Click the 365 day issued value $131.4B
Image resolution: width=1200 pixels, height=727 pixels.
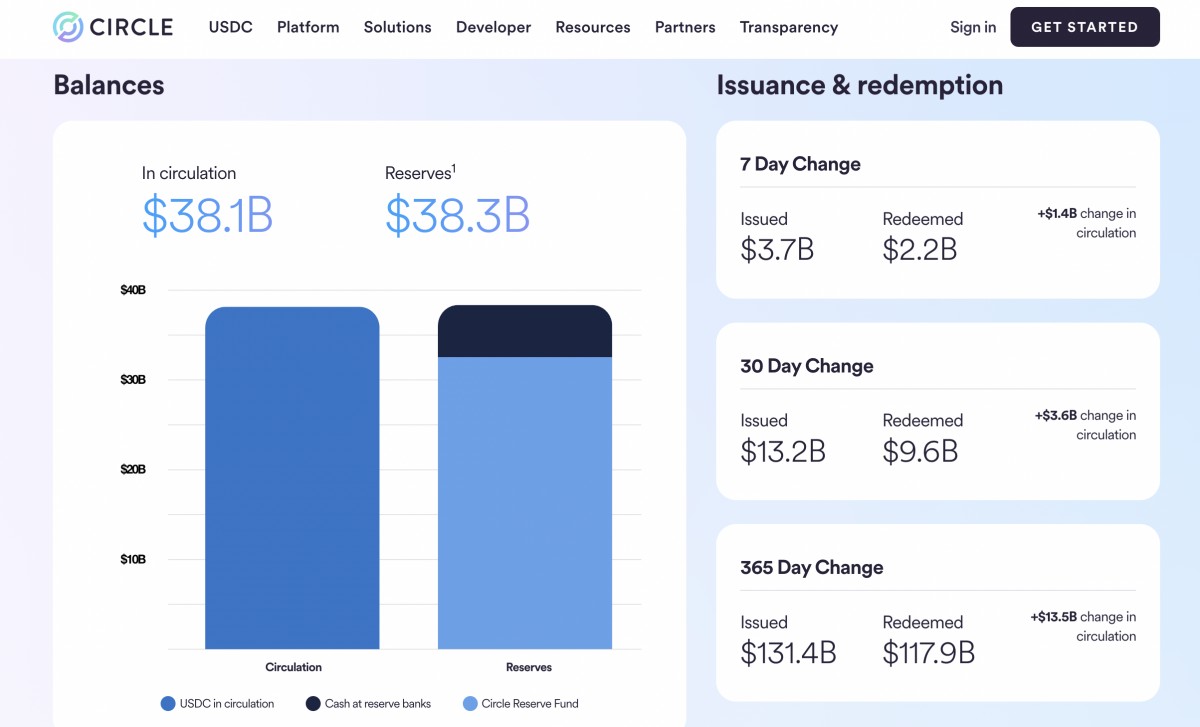click(788, 653)
